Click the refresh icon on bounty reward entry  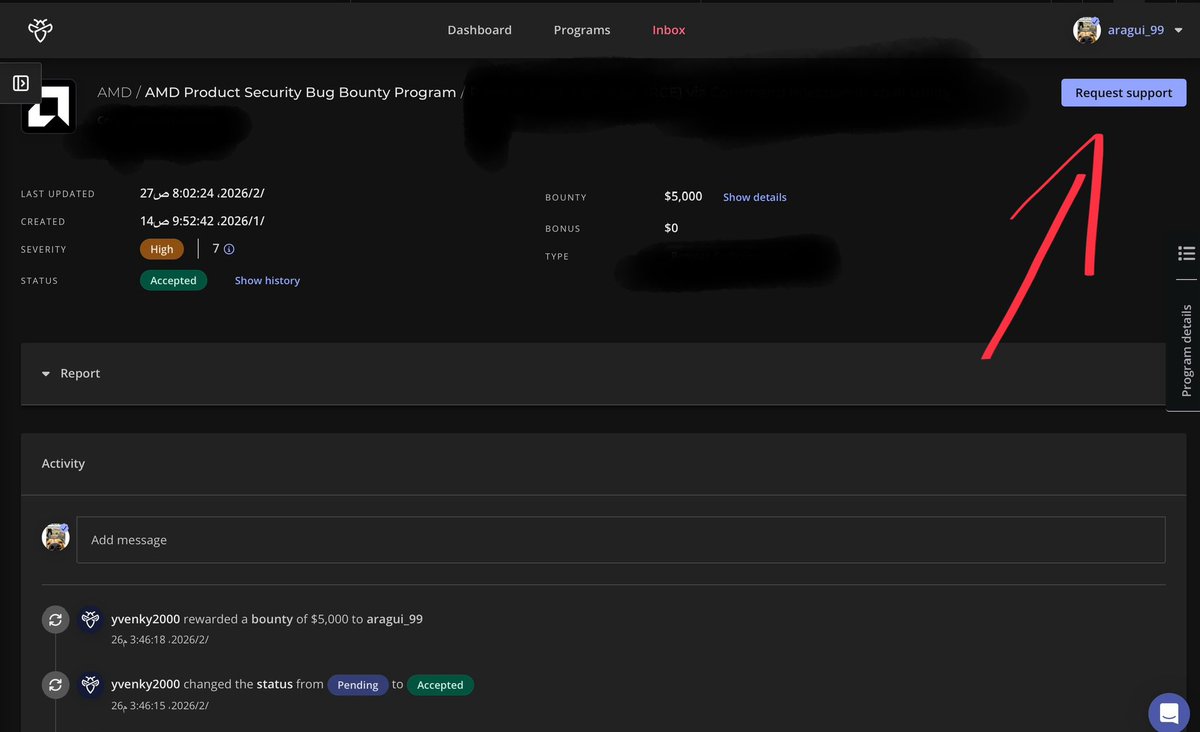tap(55, 620)
